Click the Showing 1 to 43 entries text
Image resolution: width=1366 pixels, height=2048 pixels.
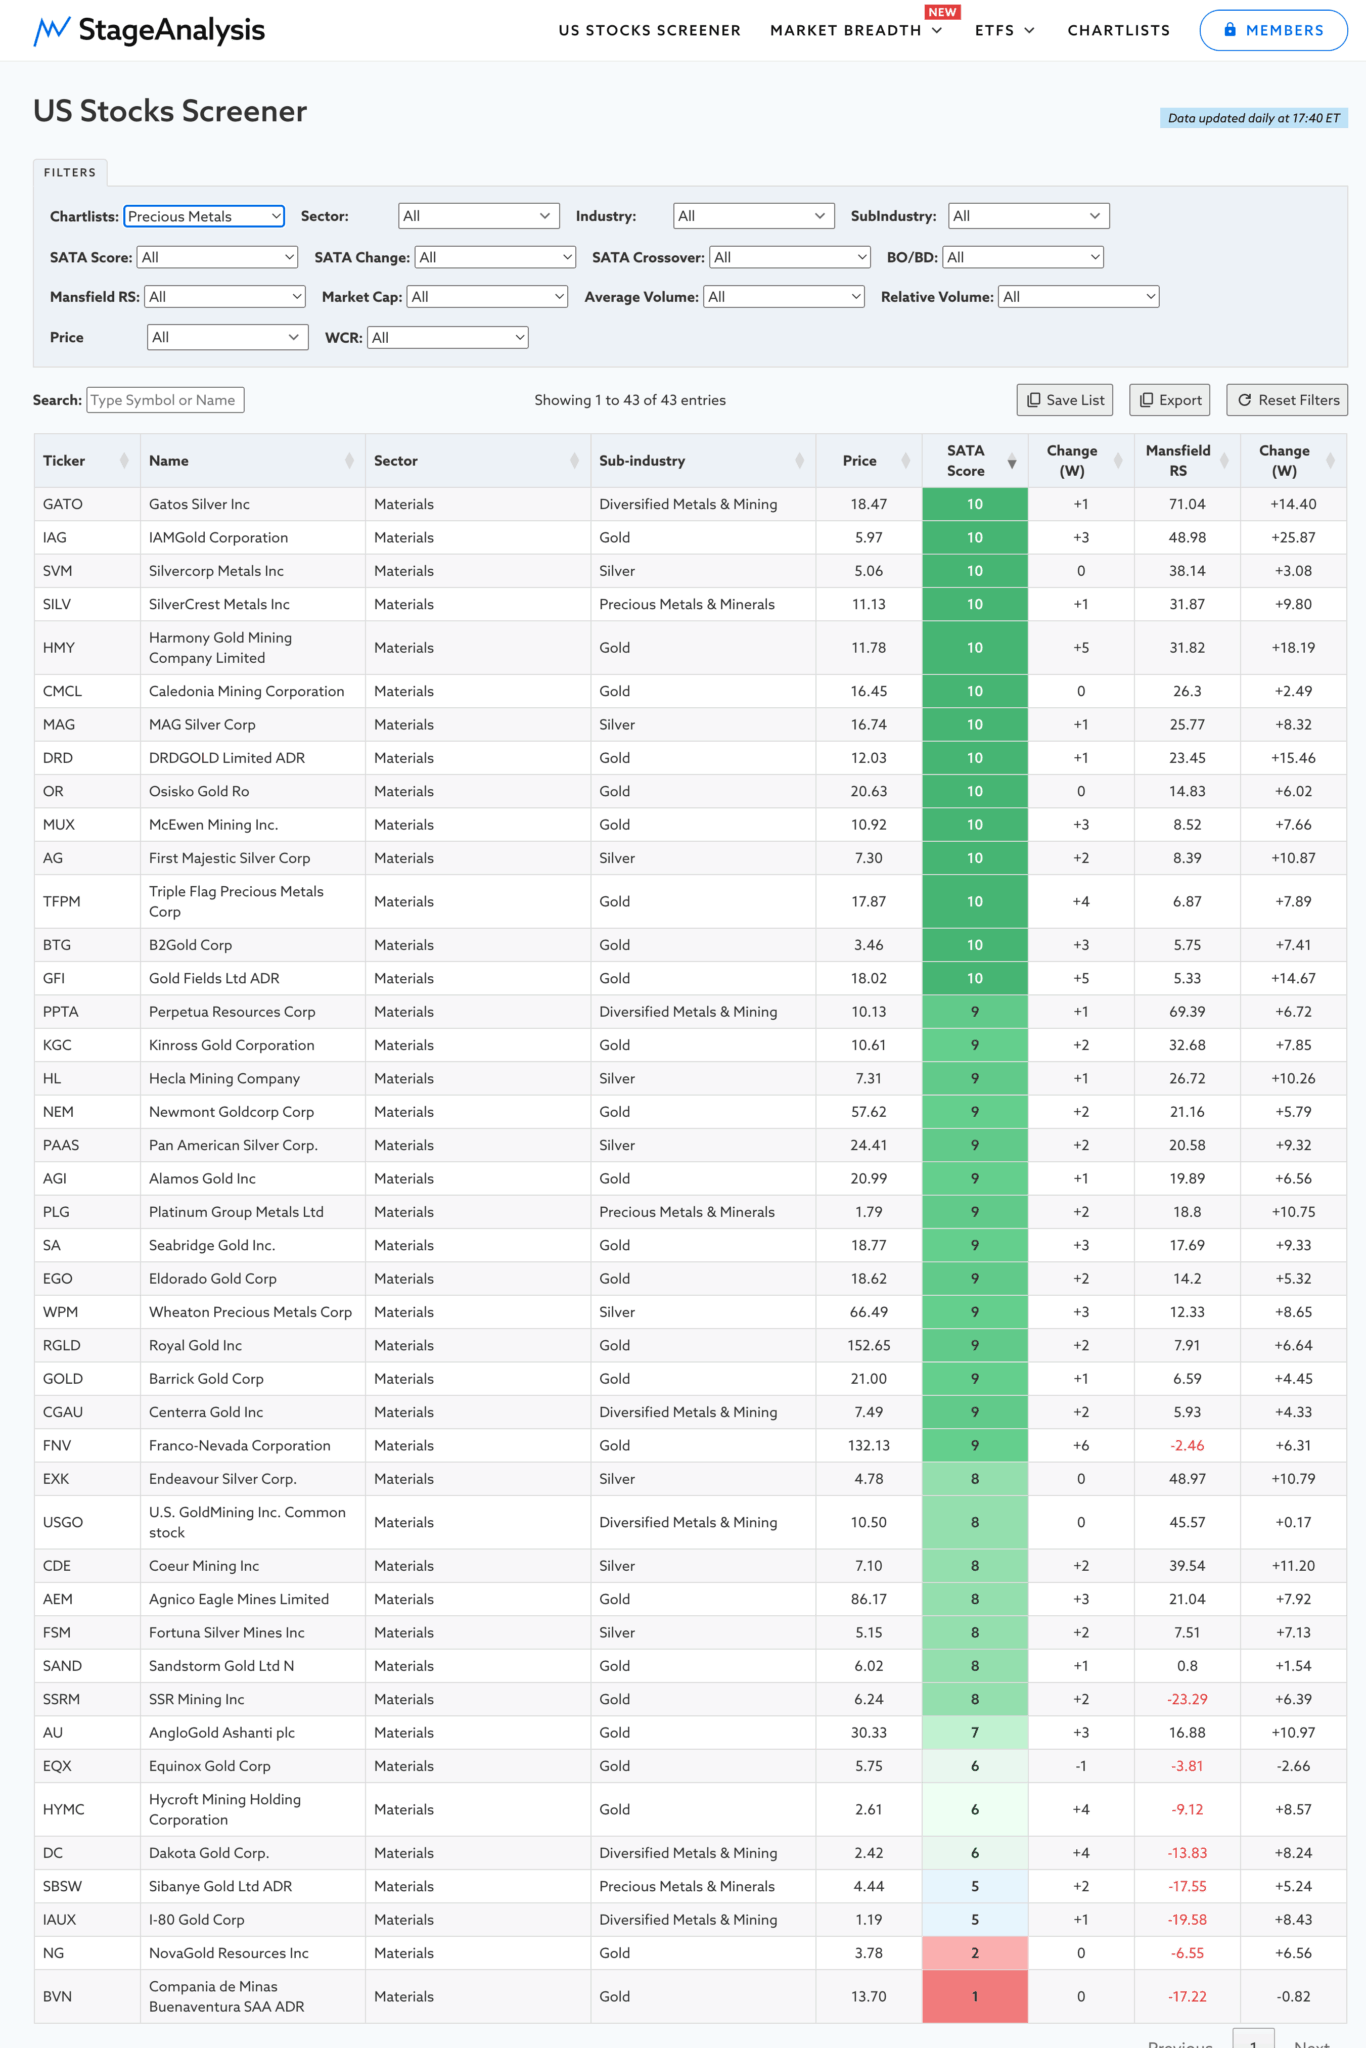click(630, 400)
